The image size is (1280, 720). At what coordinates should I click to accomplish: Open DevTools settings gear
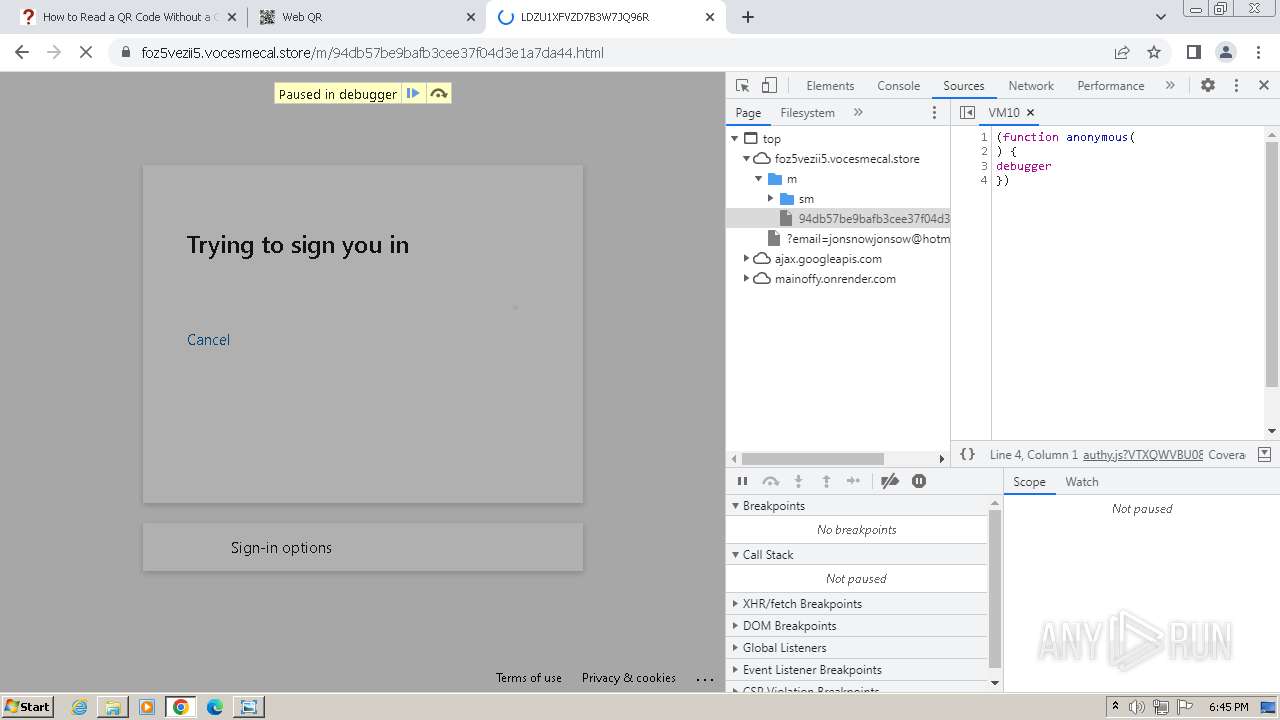pyautogui.click(x=1208, y=86)
